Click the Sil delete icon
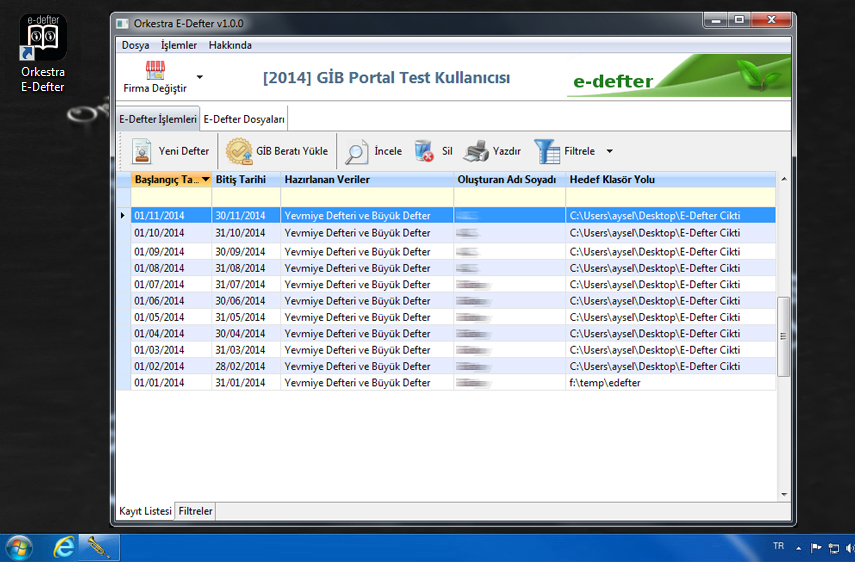The height and width of the screenshot is (562, 855). 424,151
